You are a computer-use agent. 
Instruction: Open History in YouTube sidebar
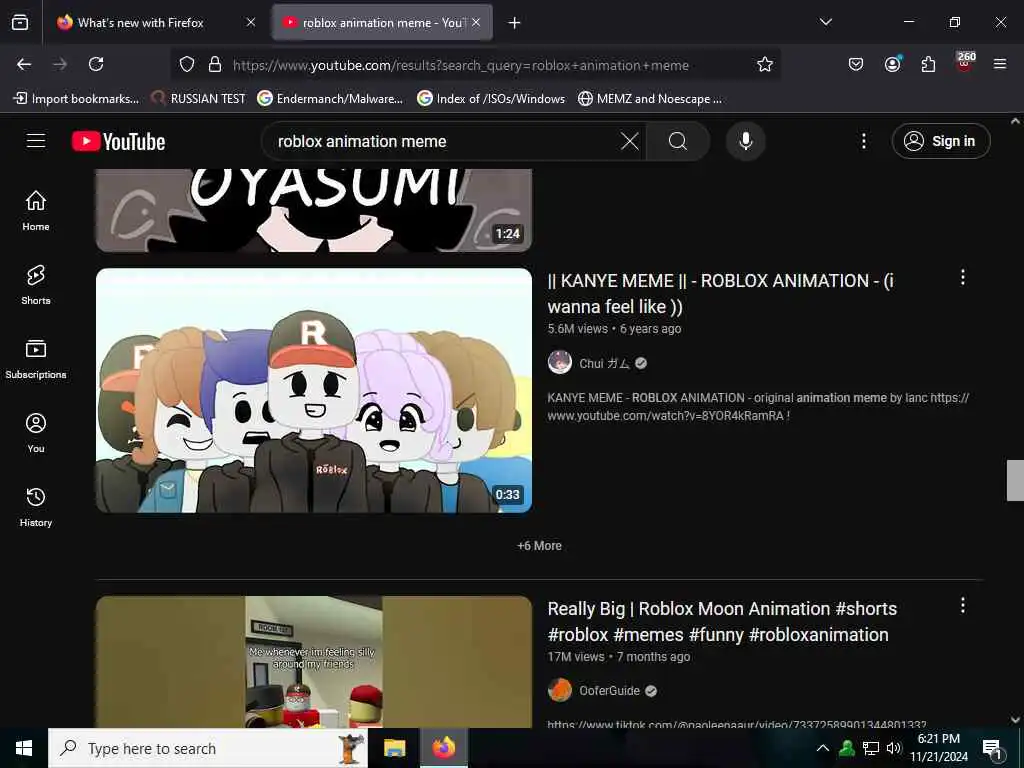click(x=36, y=507)
